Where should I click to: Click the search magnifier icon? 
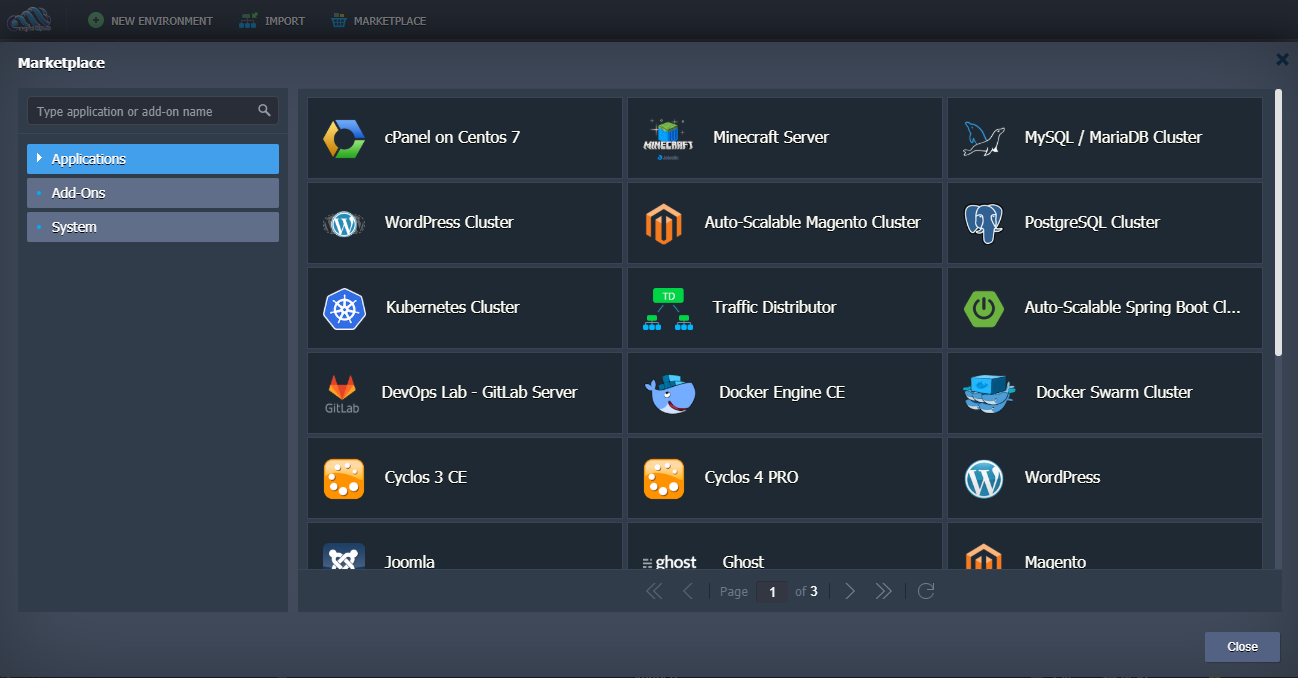(264, 111)
